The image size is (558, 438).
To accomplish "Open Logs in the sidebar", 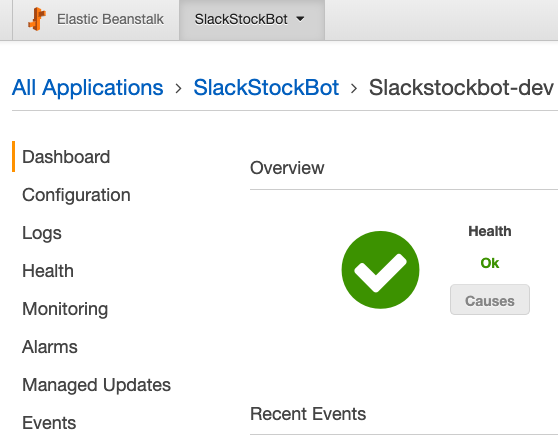I will [x=42, y=233].
